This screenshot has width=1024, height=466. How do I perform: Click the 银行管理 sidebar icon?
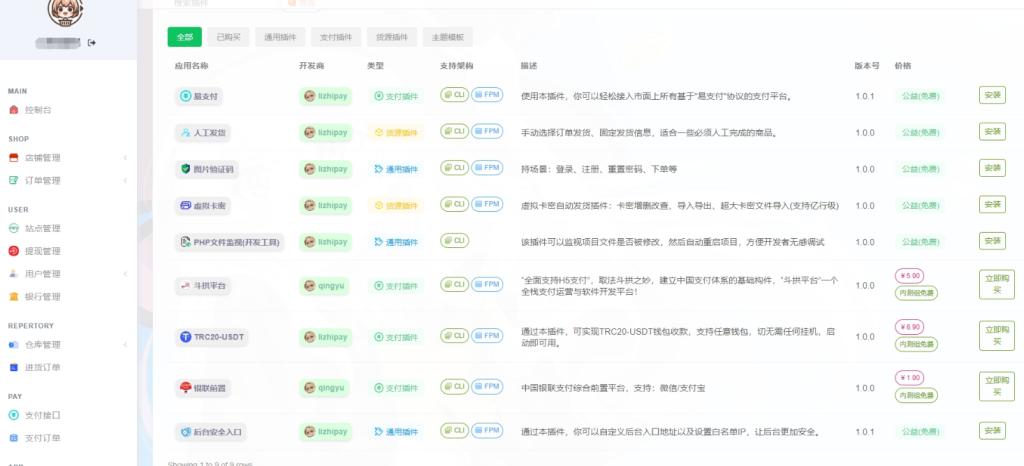pos(14,297)
